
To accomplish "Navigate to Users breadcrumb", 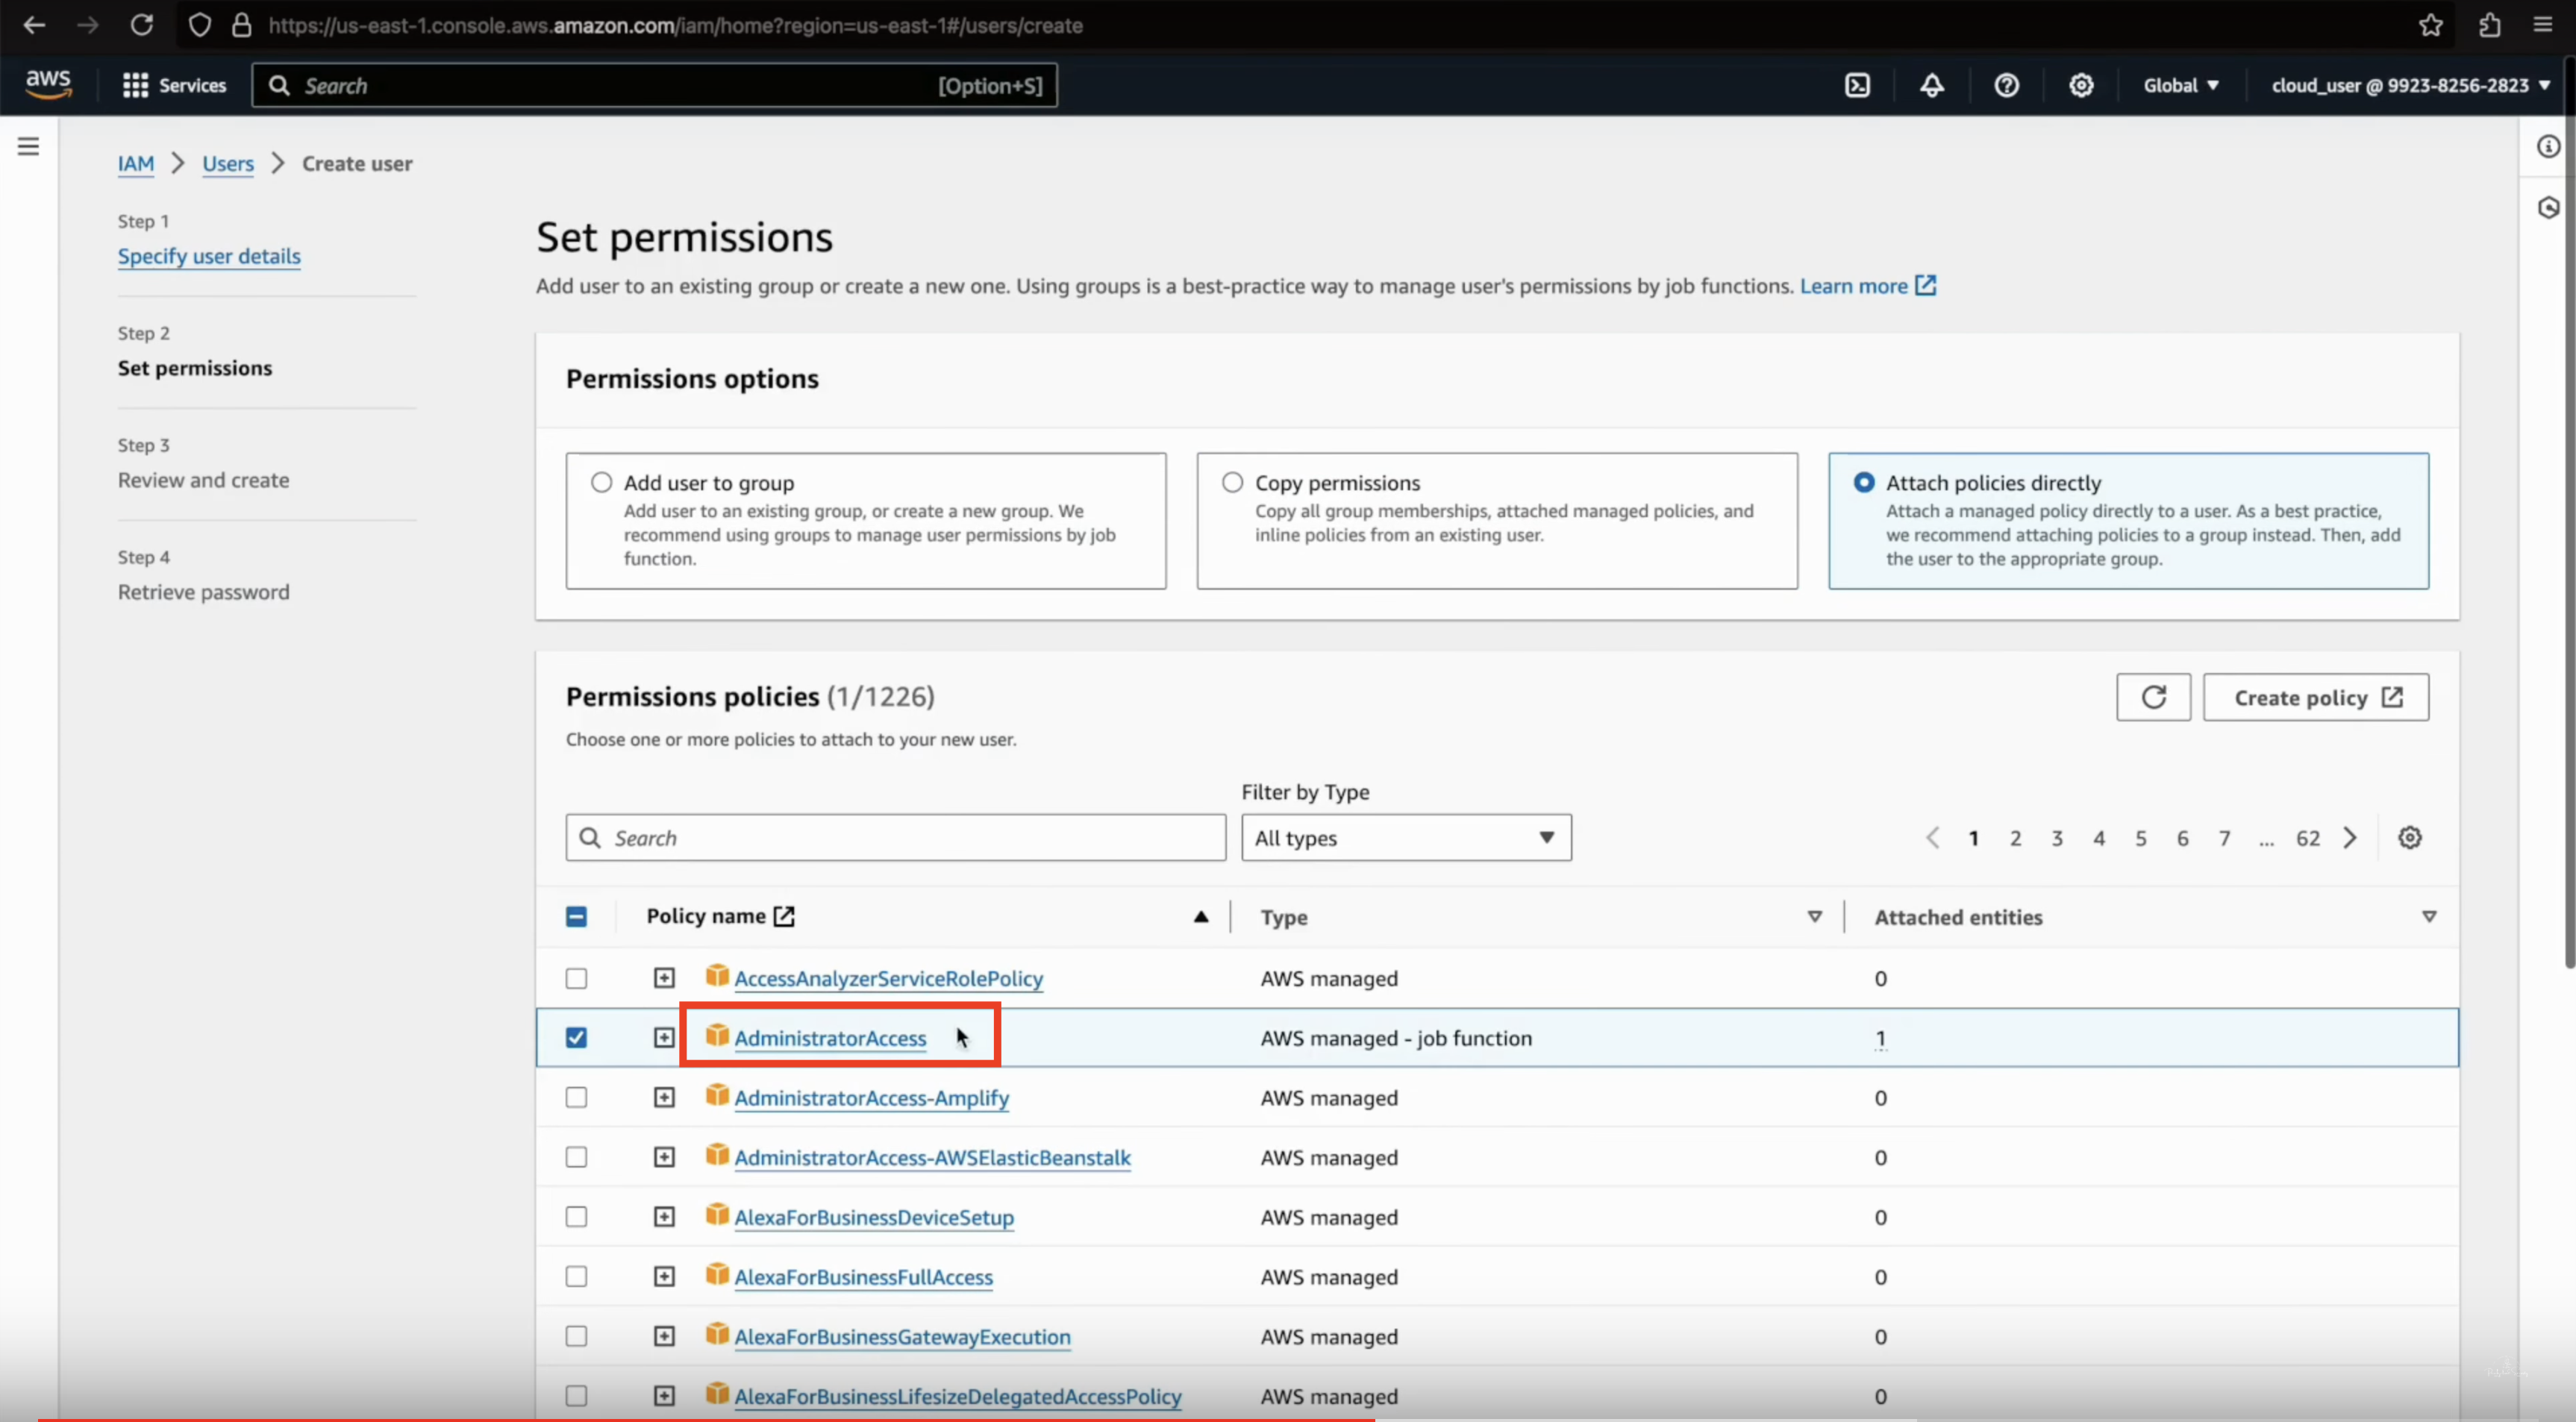I will [x=228, y=164].
